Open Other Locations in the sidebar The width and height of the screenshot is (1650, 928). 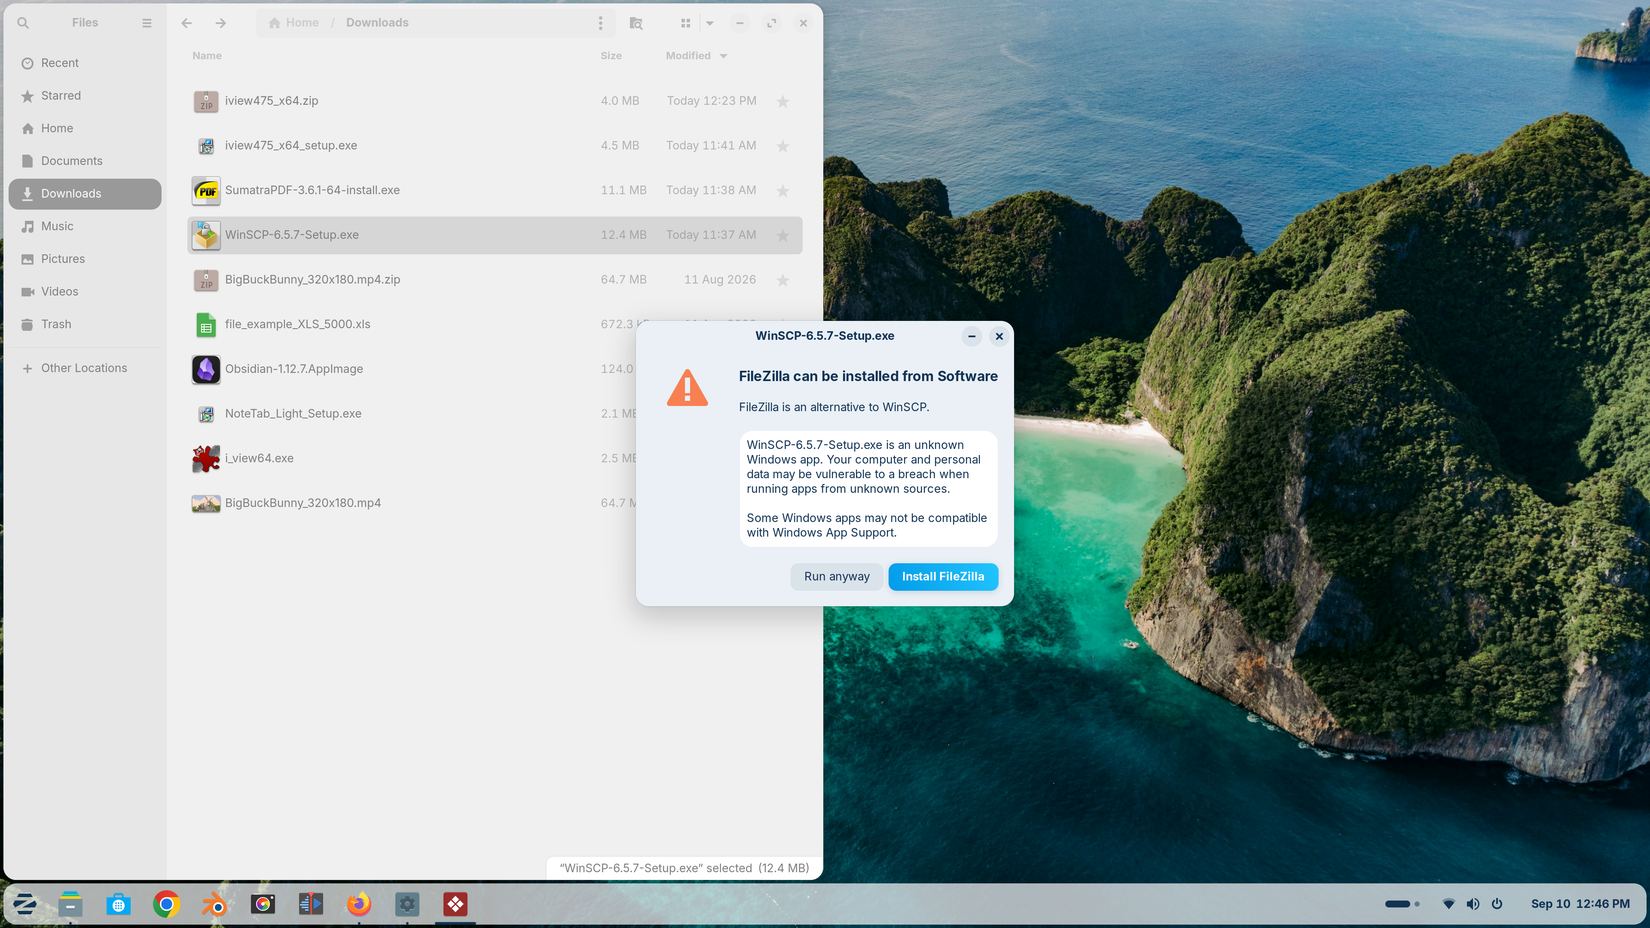click(85, 368)
